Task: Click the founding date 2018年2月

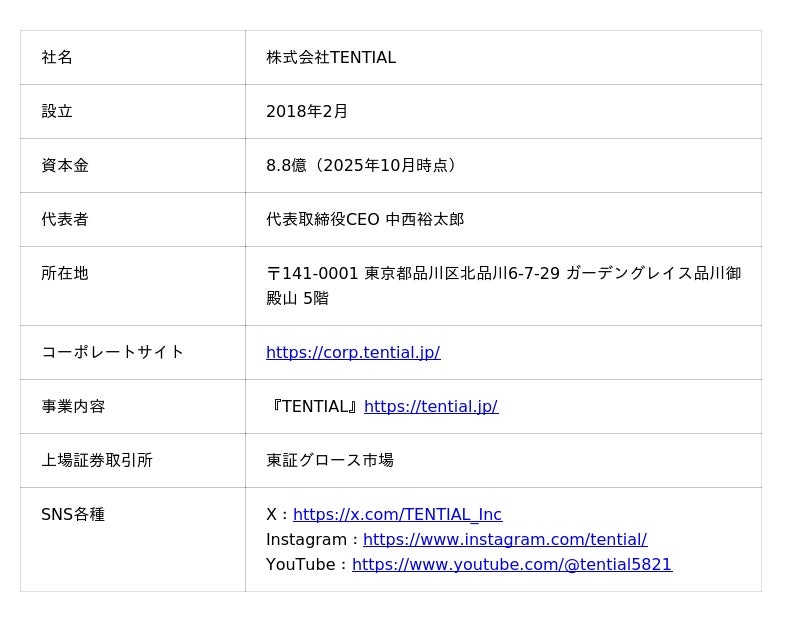Action: click(x=307, y=111)
